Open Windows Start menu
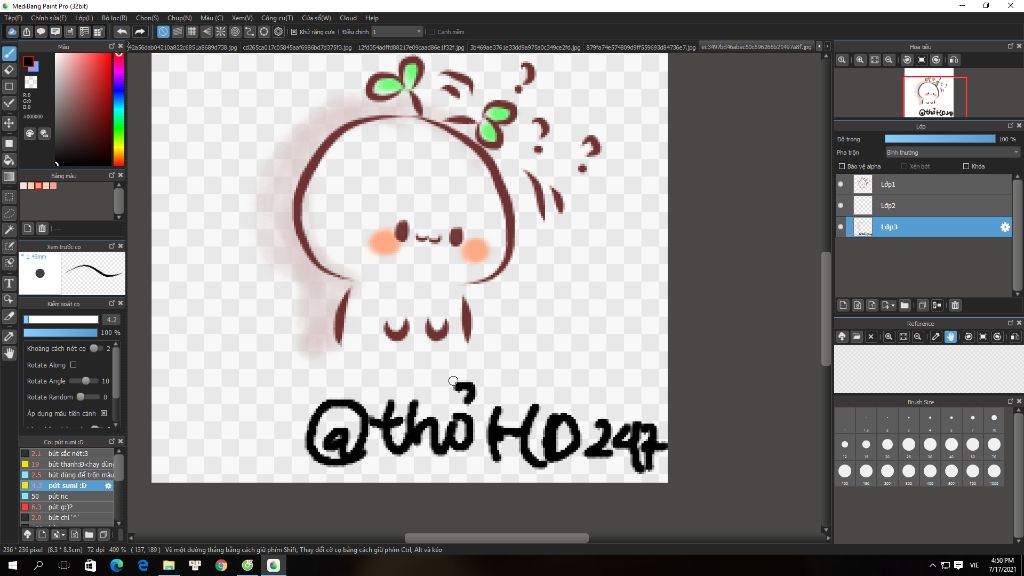 (12, 565)
